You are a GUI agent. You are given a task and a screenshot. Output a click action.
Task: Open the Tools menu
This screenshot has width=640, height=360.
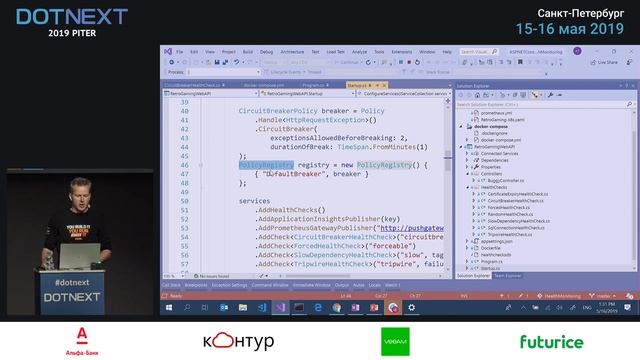(x=379, y=52)
